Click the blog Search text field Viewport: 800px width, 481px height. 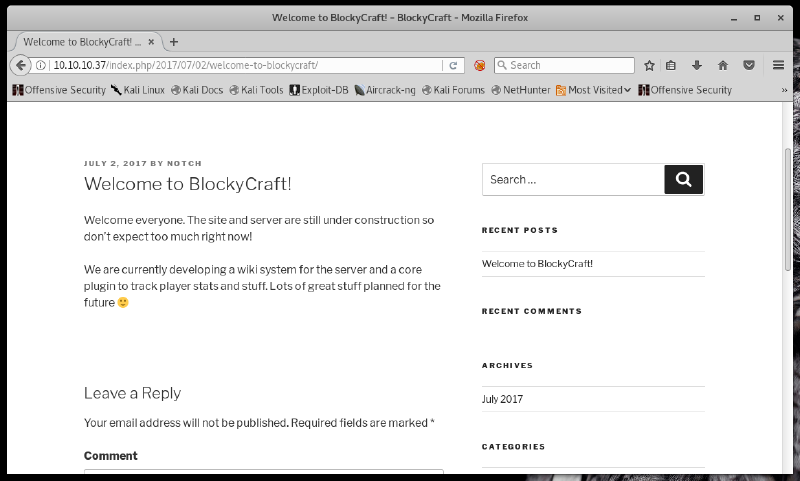(573, 180)
